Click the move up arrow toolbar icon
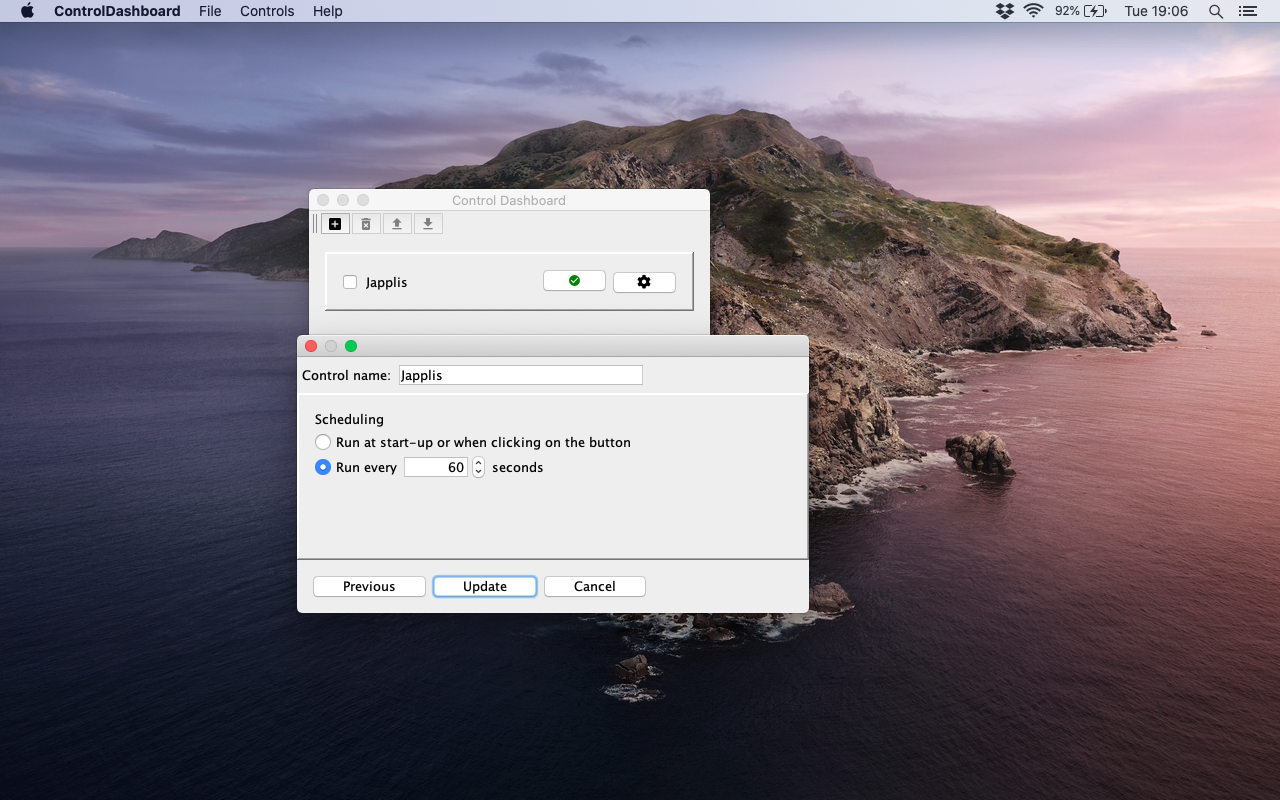Viewport: 1280px width, 800px height. point(397,224)
